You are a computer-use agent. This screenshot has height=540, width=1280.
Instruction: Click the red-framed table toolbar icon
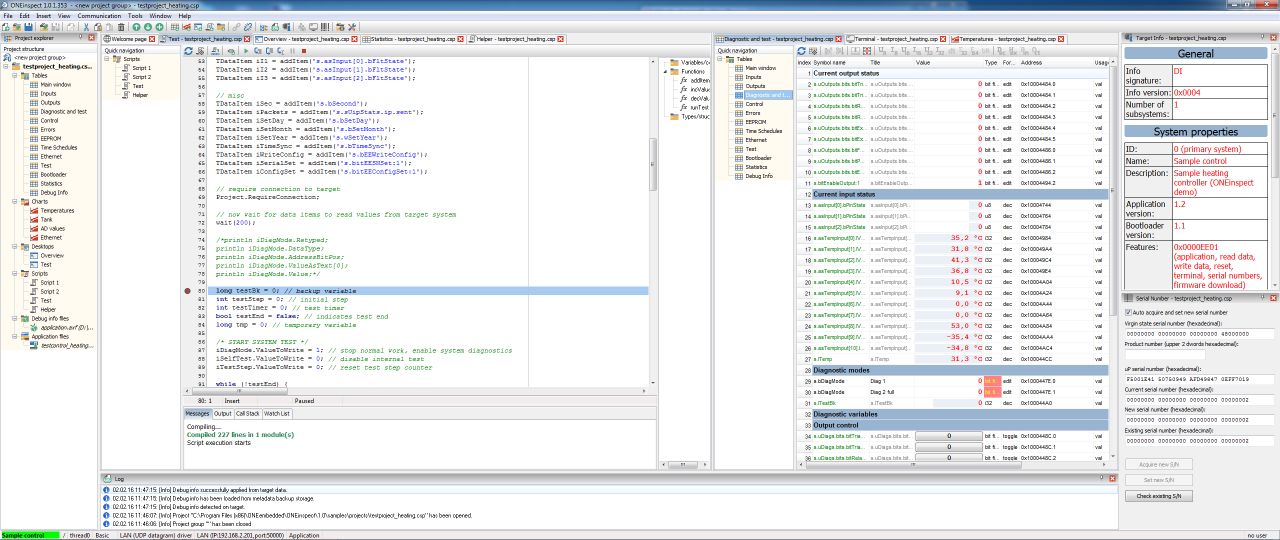[867, 50]
